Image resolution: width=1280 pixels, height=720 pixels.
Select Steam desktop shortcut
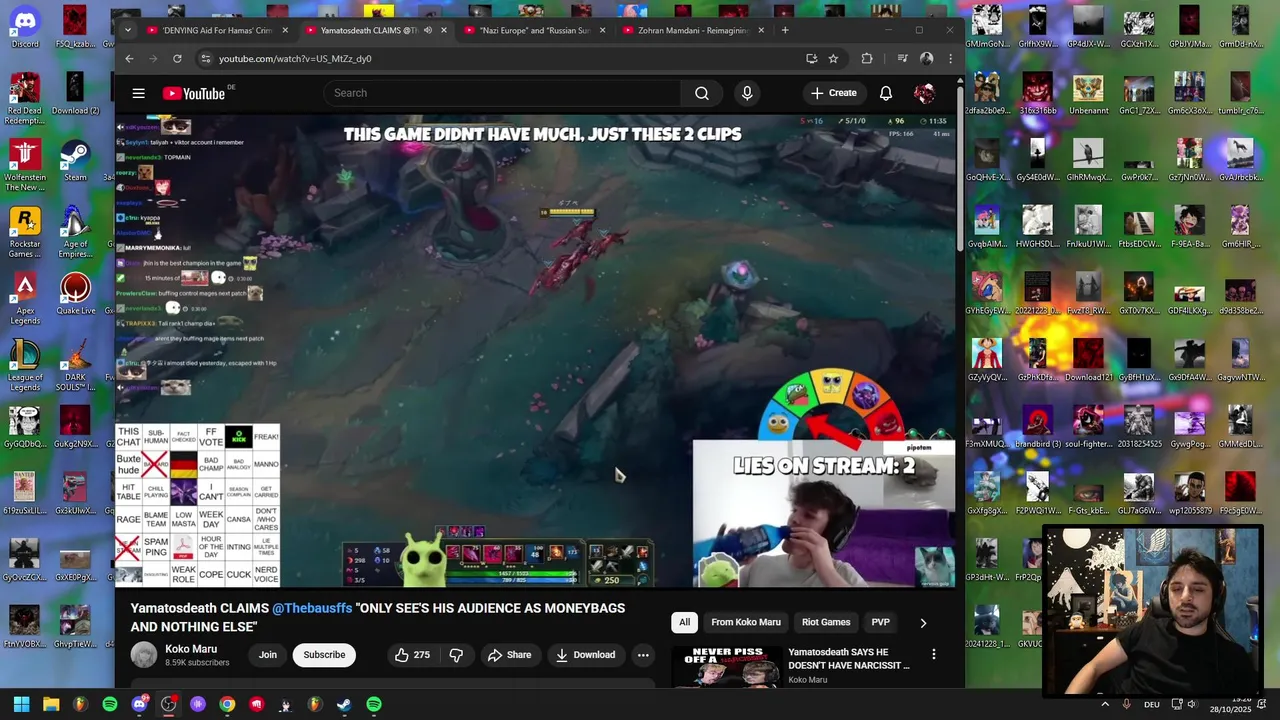[x=75, y=161]
